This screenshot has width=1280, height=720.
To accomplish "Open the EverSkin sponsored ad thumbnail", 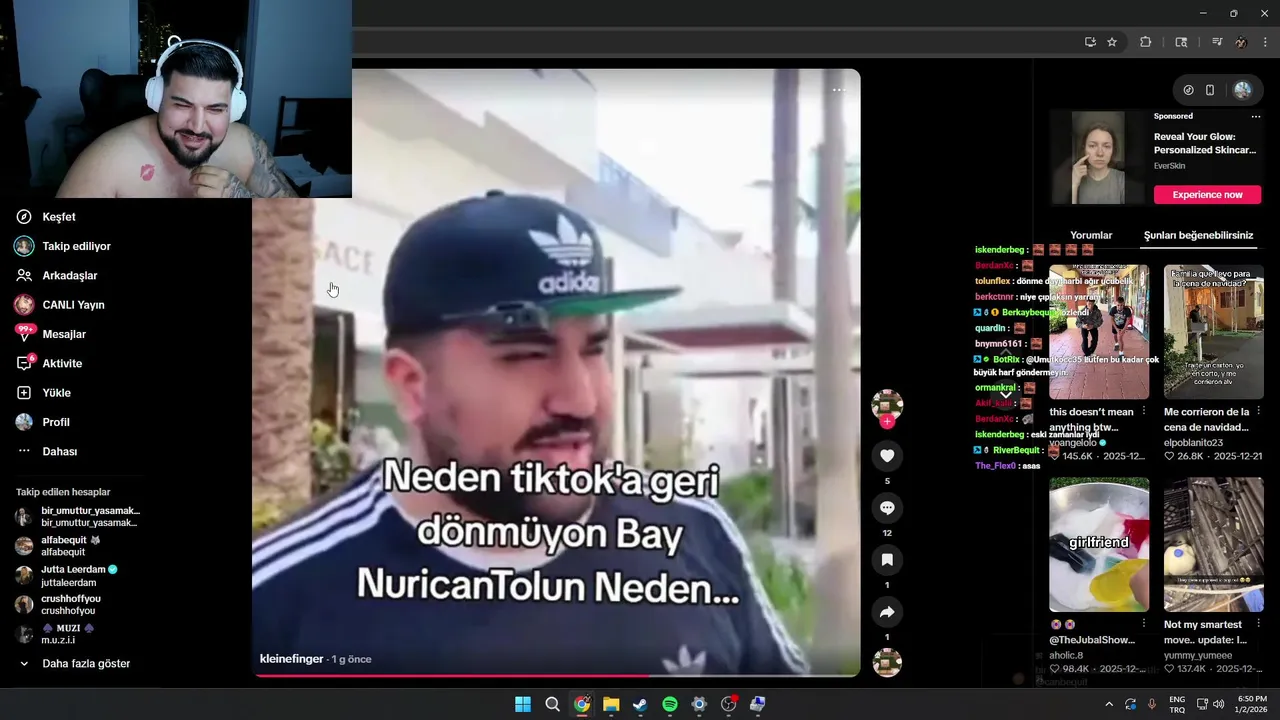I will [x=1098, y=157].
